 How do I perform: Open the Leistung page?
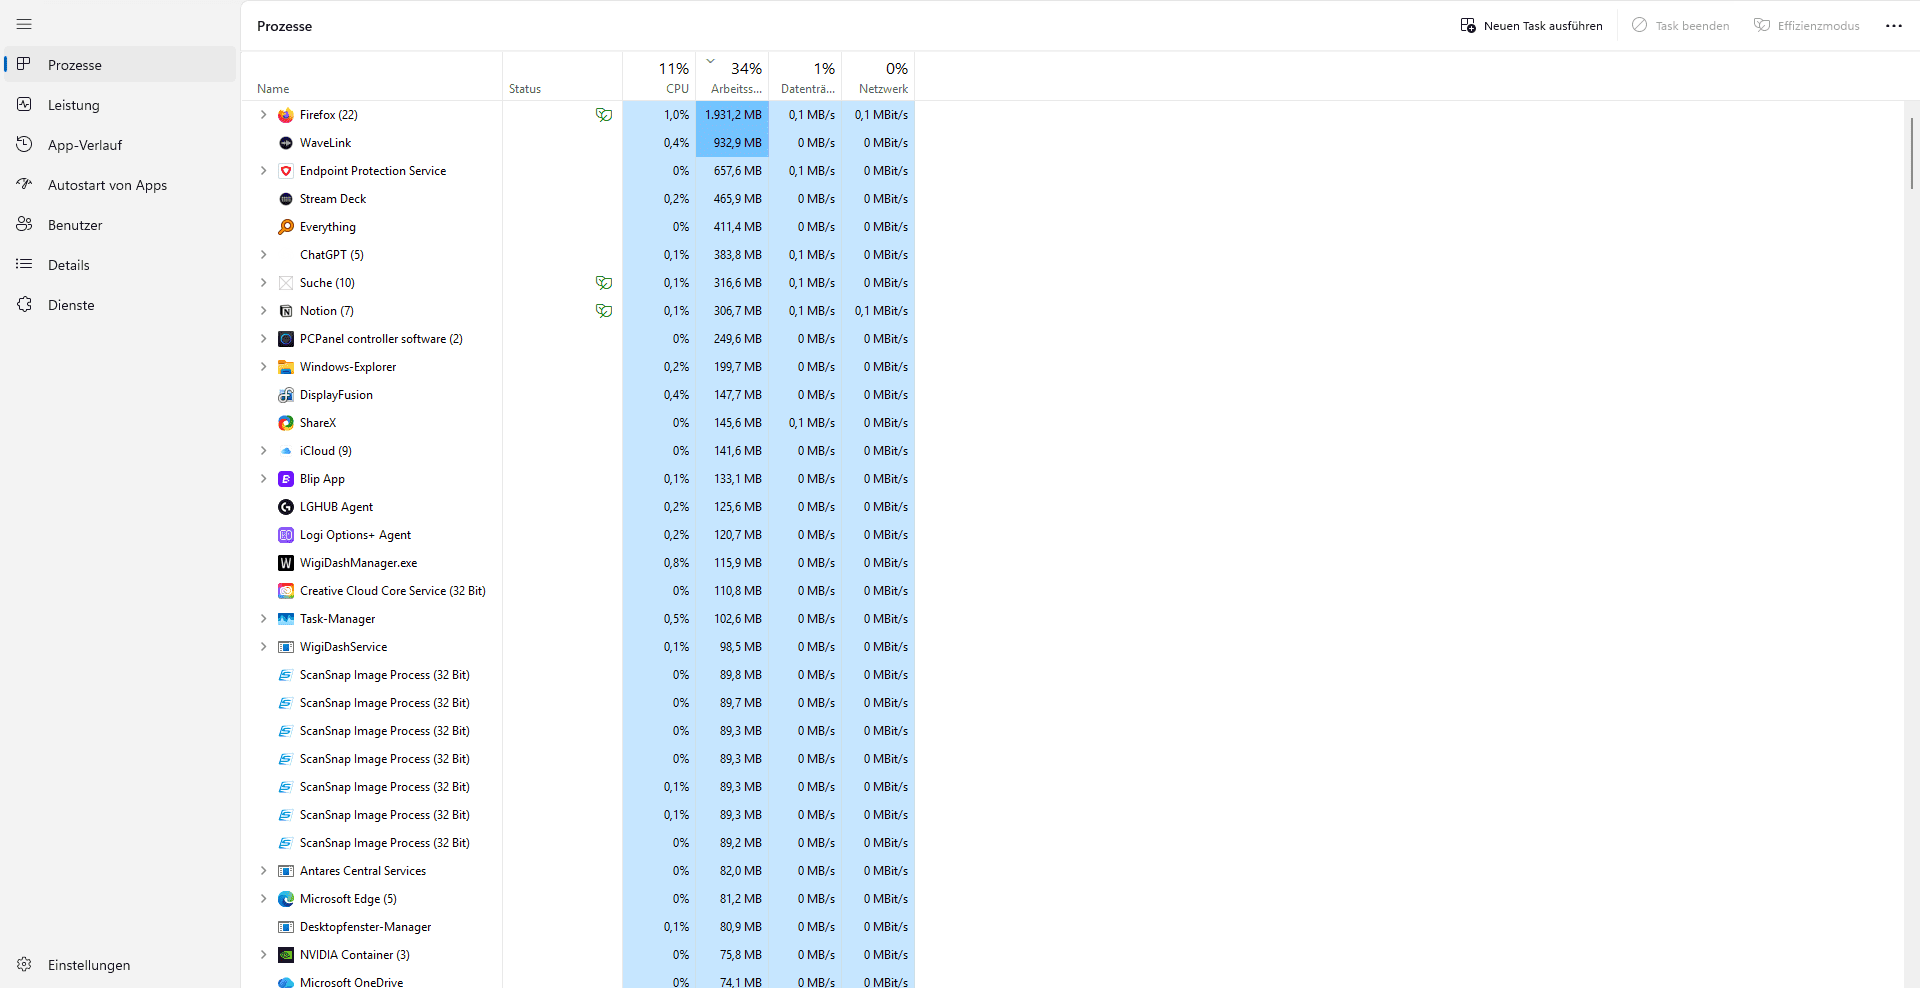120,105
